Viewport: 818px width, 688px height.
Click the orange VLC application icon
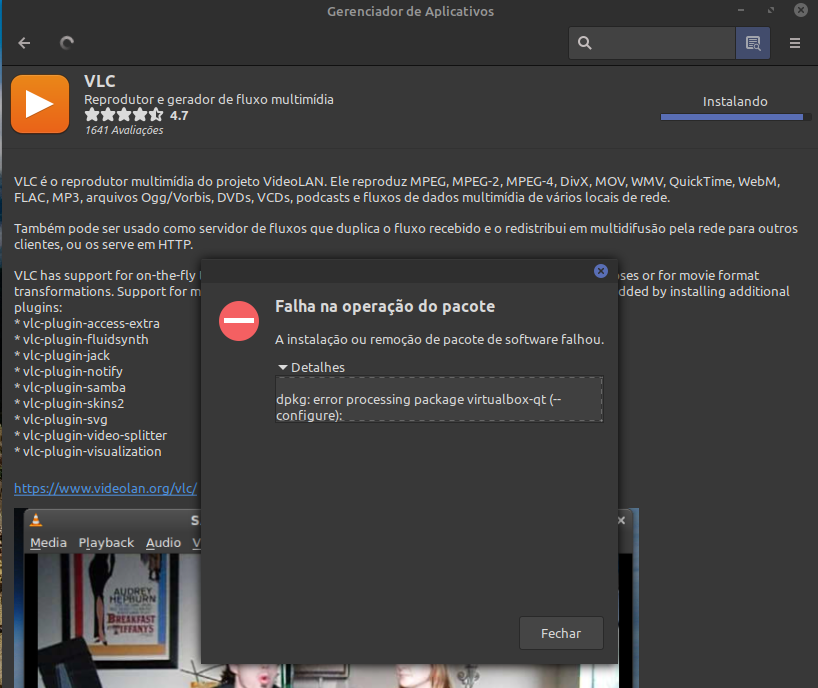tap(40, 104)
